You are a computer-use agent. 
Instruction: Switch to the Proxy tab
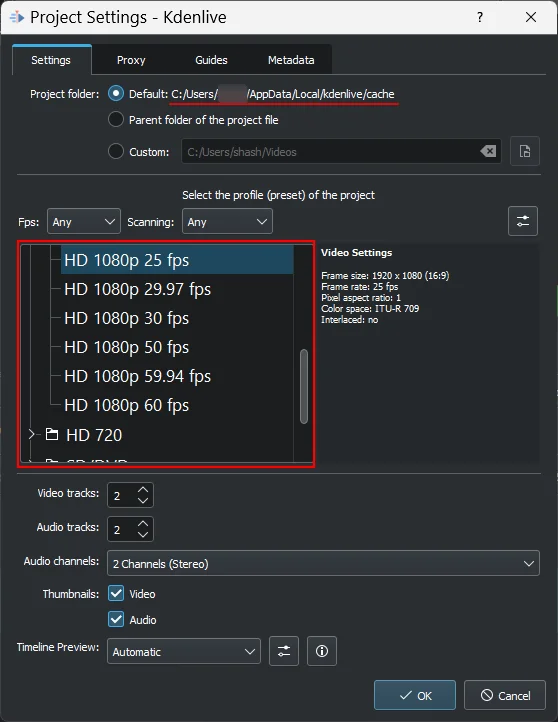click(131, 60)
